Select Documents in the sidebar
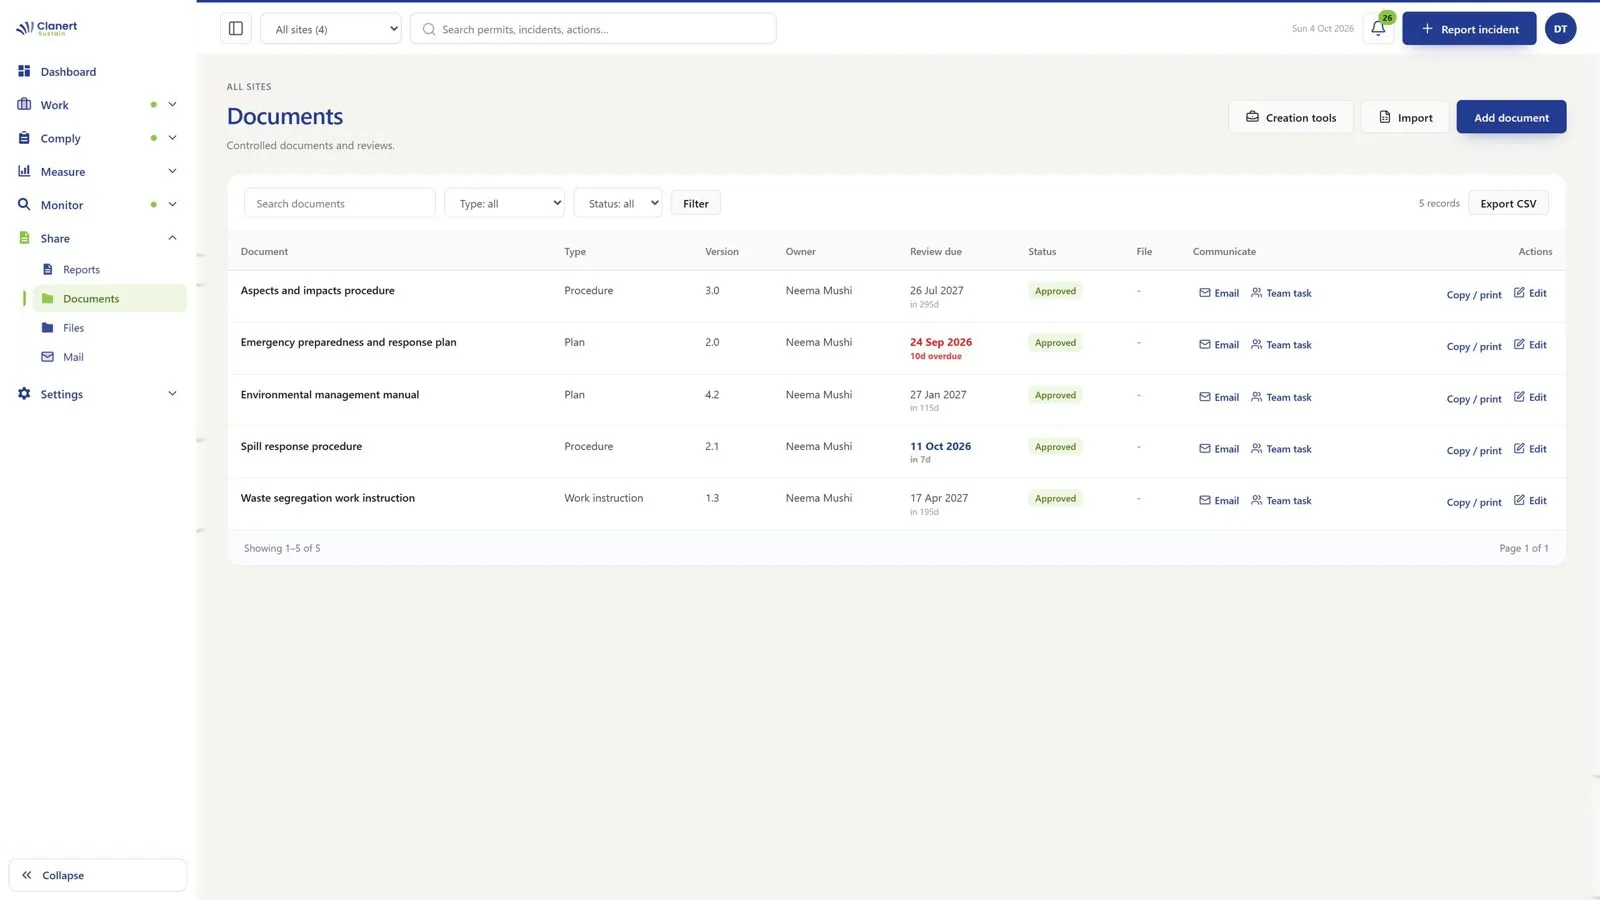 tap(110, 299)
